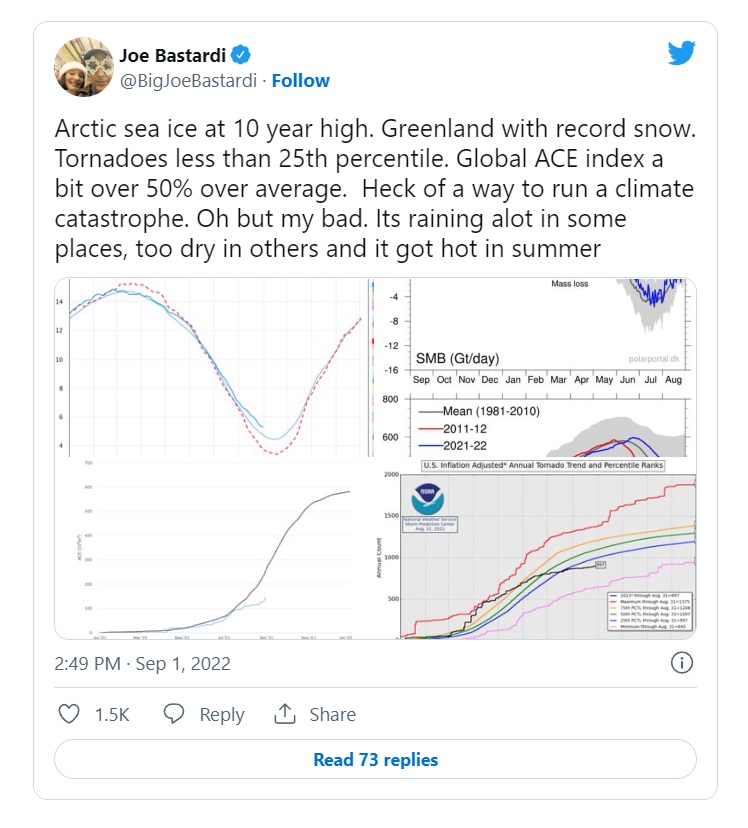This screenshot has width=748, height=828.
Task: Open the @BigJoeBastardi handle link
Action: pos(188,81)
